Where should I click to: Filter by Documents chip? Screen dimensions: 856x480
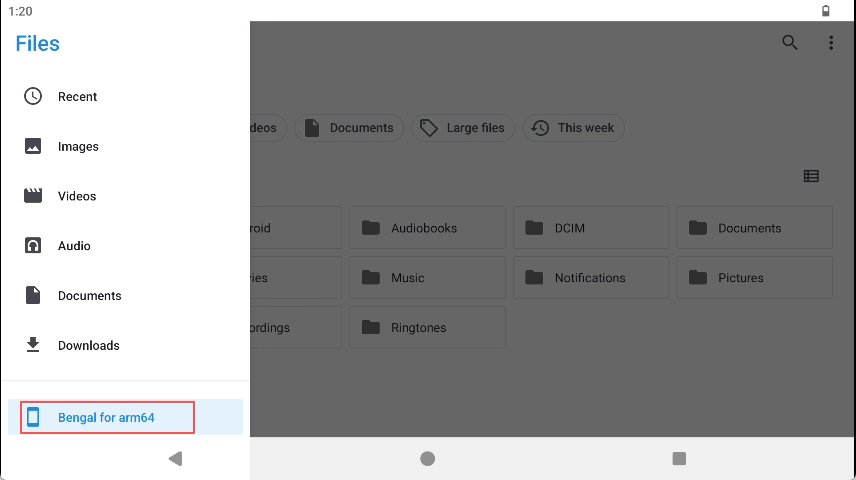tap(349, 128)
